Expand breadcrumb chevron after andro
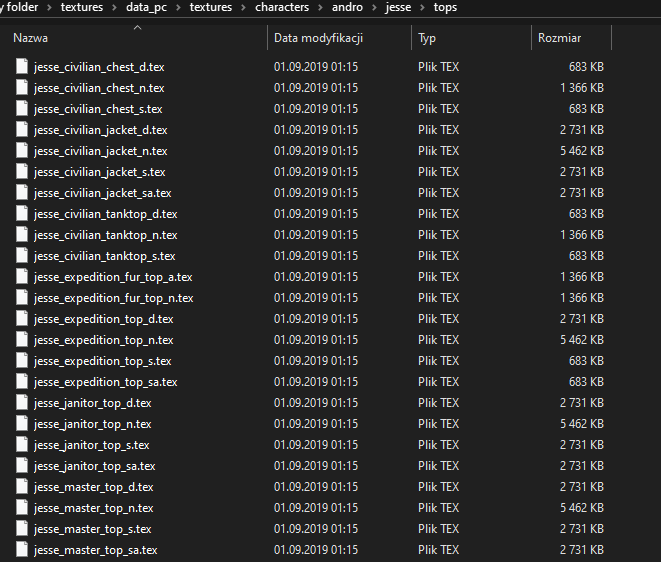Screen dimensions: 661x562 (x=374, y=8)
